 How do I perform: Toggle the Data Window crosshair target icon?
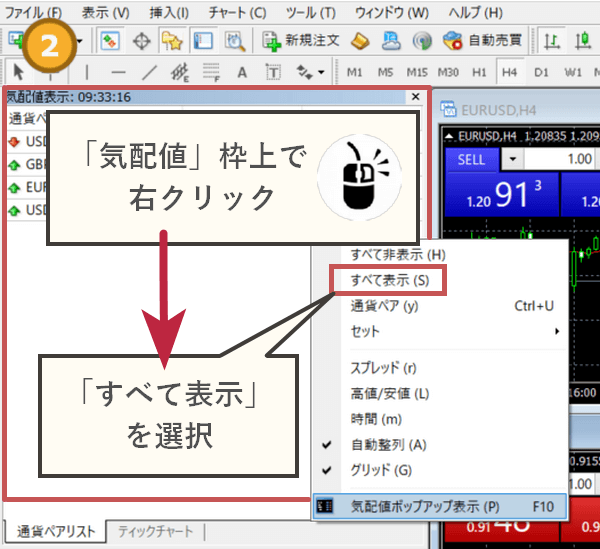[x=142, y=41]
